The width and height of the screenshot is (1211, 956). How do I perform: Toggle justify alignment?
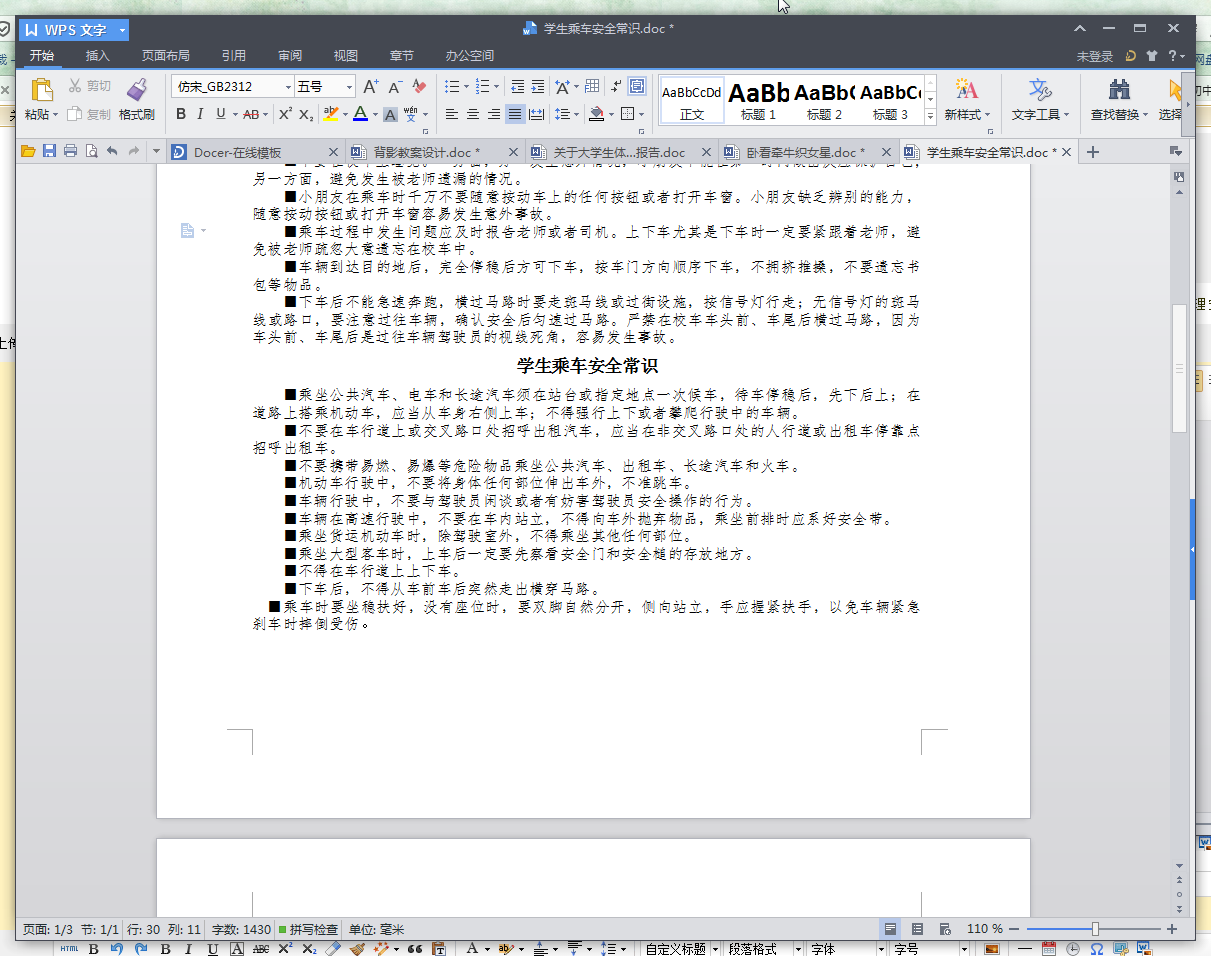(x=515, y=115)
